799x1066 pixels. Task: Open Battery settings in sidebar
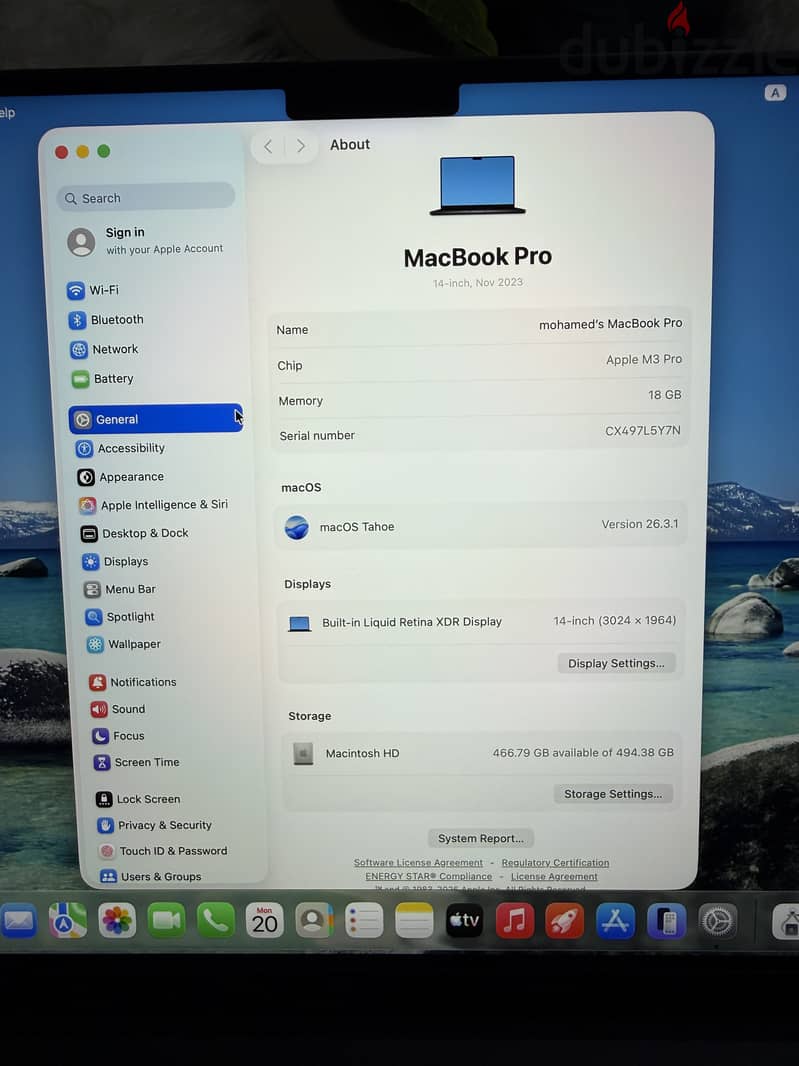pos(103,379)
